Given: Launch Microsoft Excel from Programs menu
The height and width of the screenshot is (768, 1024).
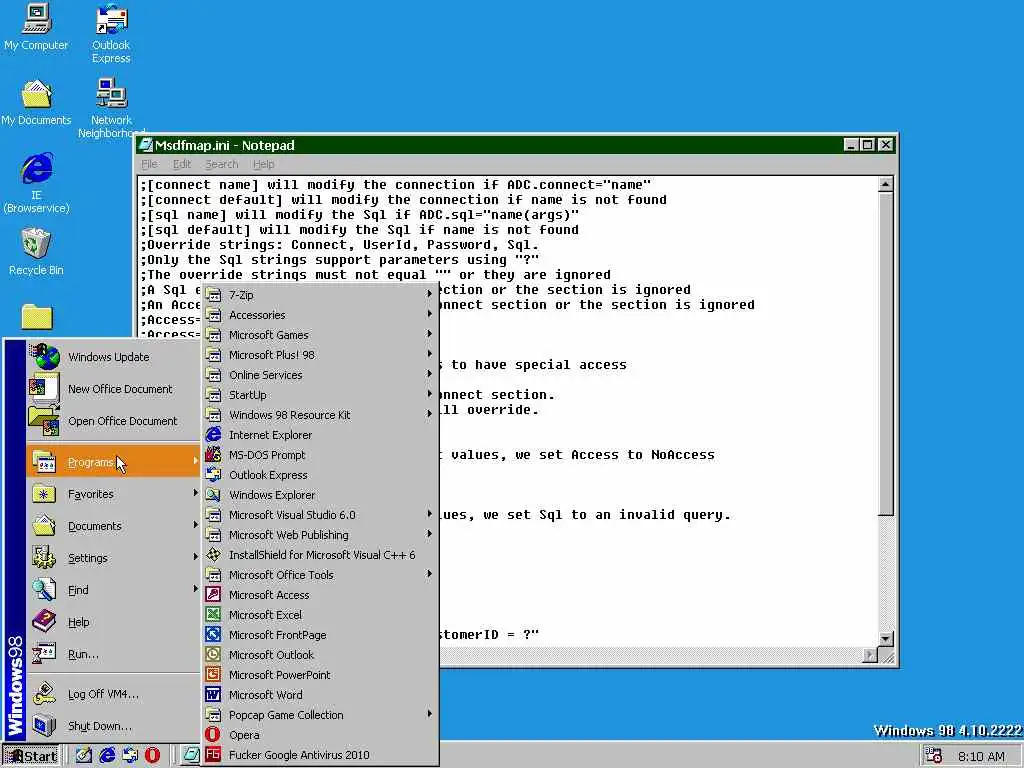Looking at the screenshot, I should (320, 615).
